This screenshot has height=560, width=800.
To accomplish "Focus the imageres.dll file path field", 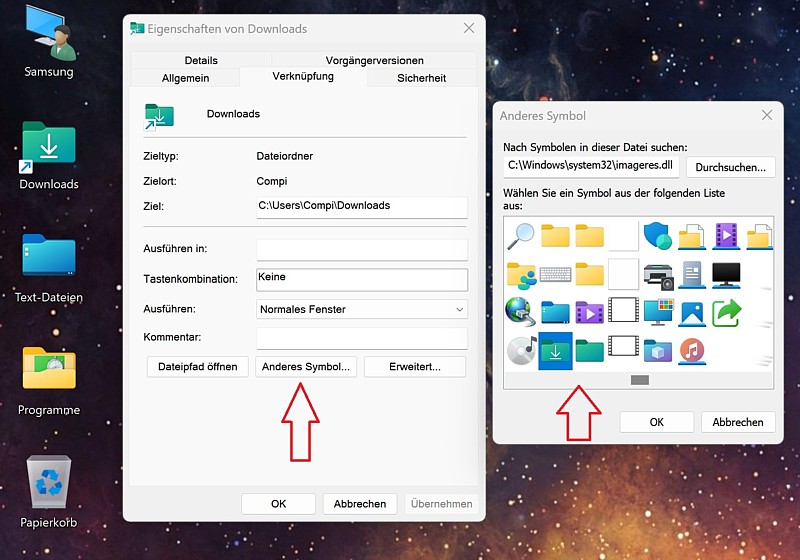I will tap(591, 166).
